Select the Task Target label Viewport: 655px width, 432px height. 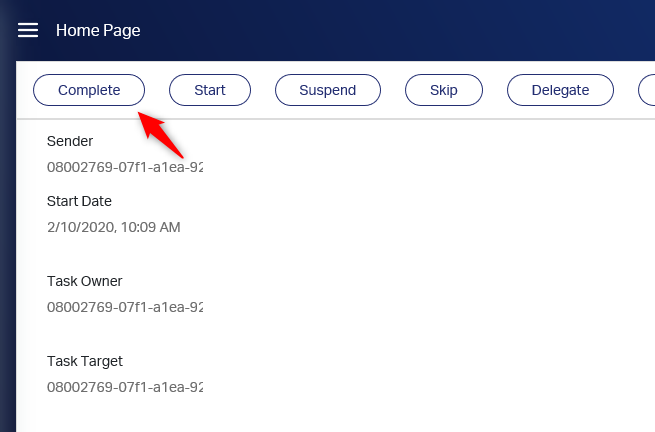click(85, 361)
